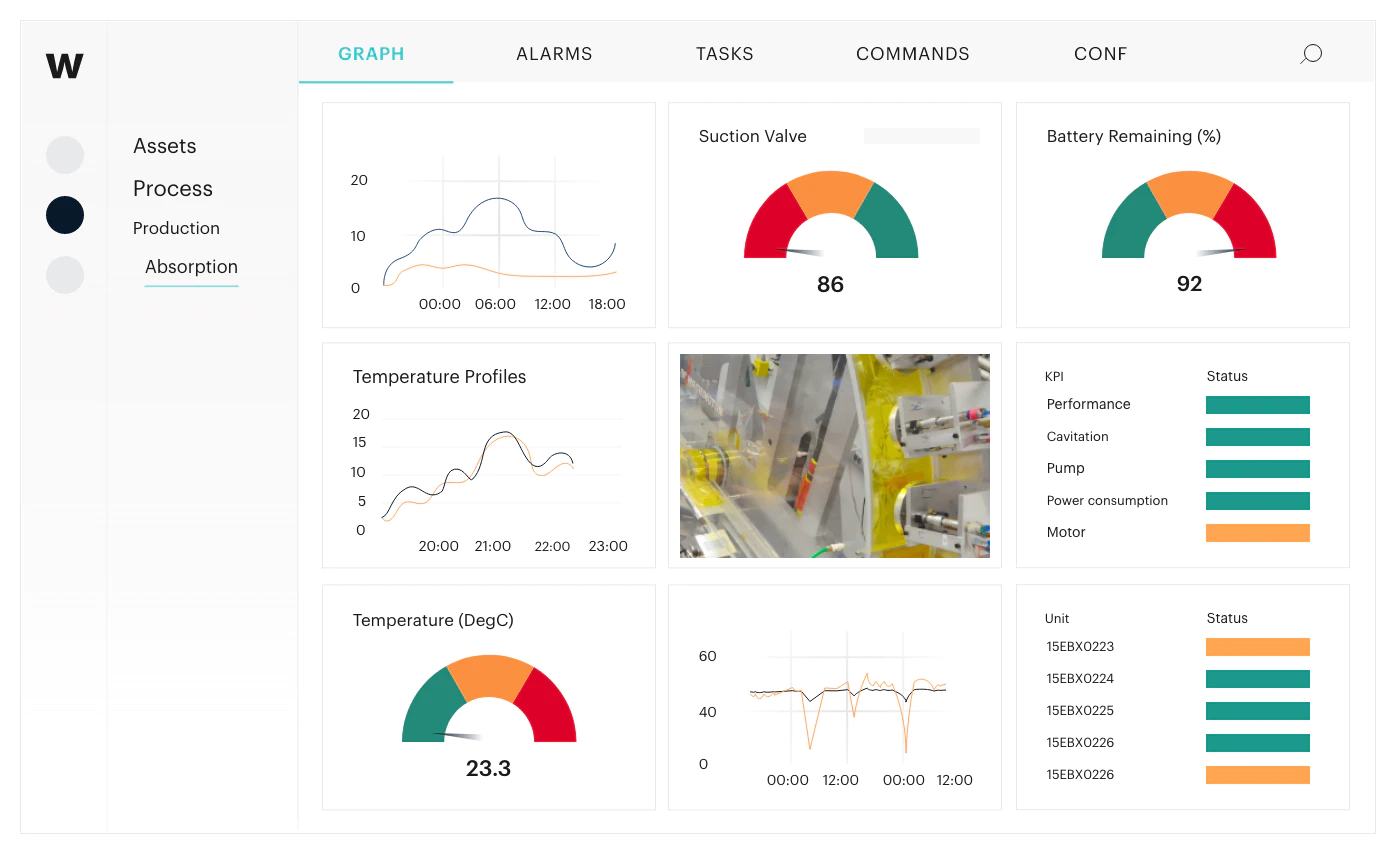This screenshot has height=854, width=1396.
Task: Open the TASKS tab
Action: 725,54
